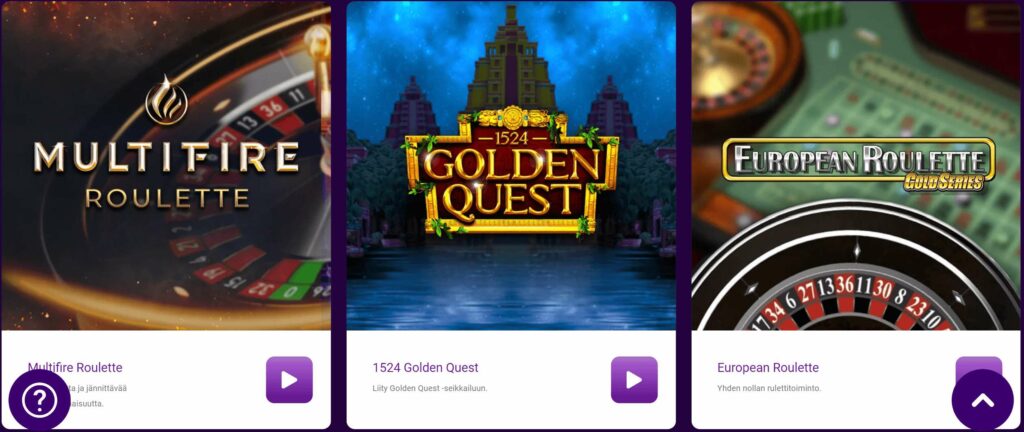Click the 'Yhden nollan rulettitoiminto' description
This screenshot has width=1024, height=432.
[769, 388]
